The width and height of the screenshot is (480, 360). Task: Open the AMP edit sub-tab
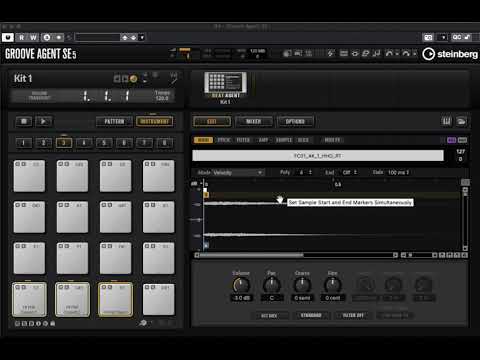coord(263,140)
